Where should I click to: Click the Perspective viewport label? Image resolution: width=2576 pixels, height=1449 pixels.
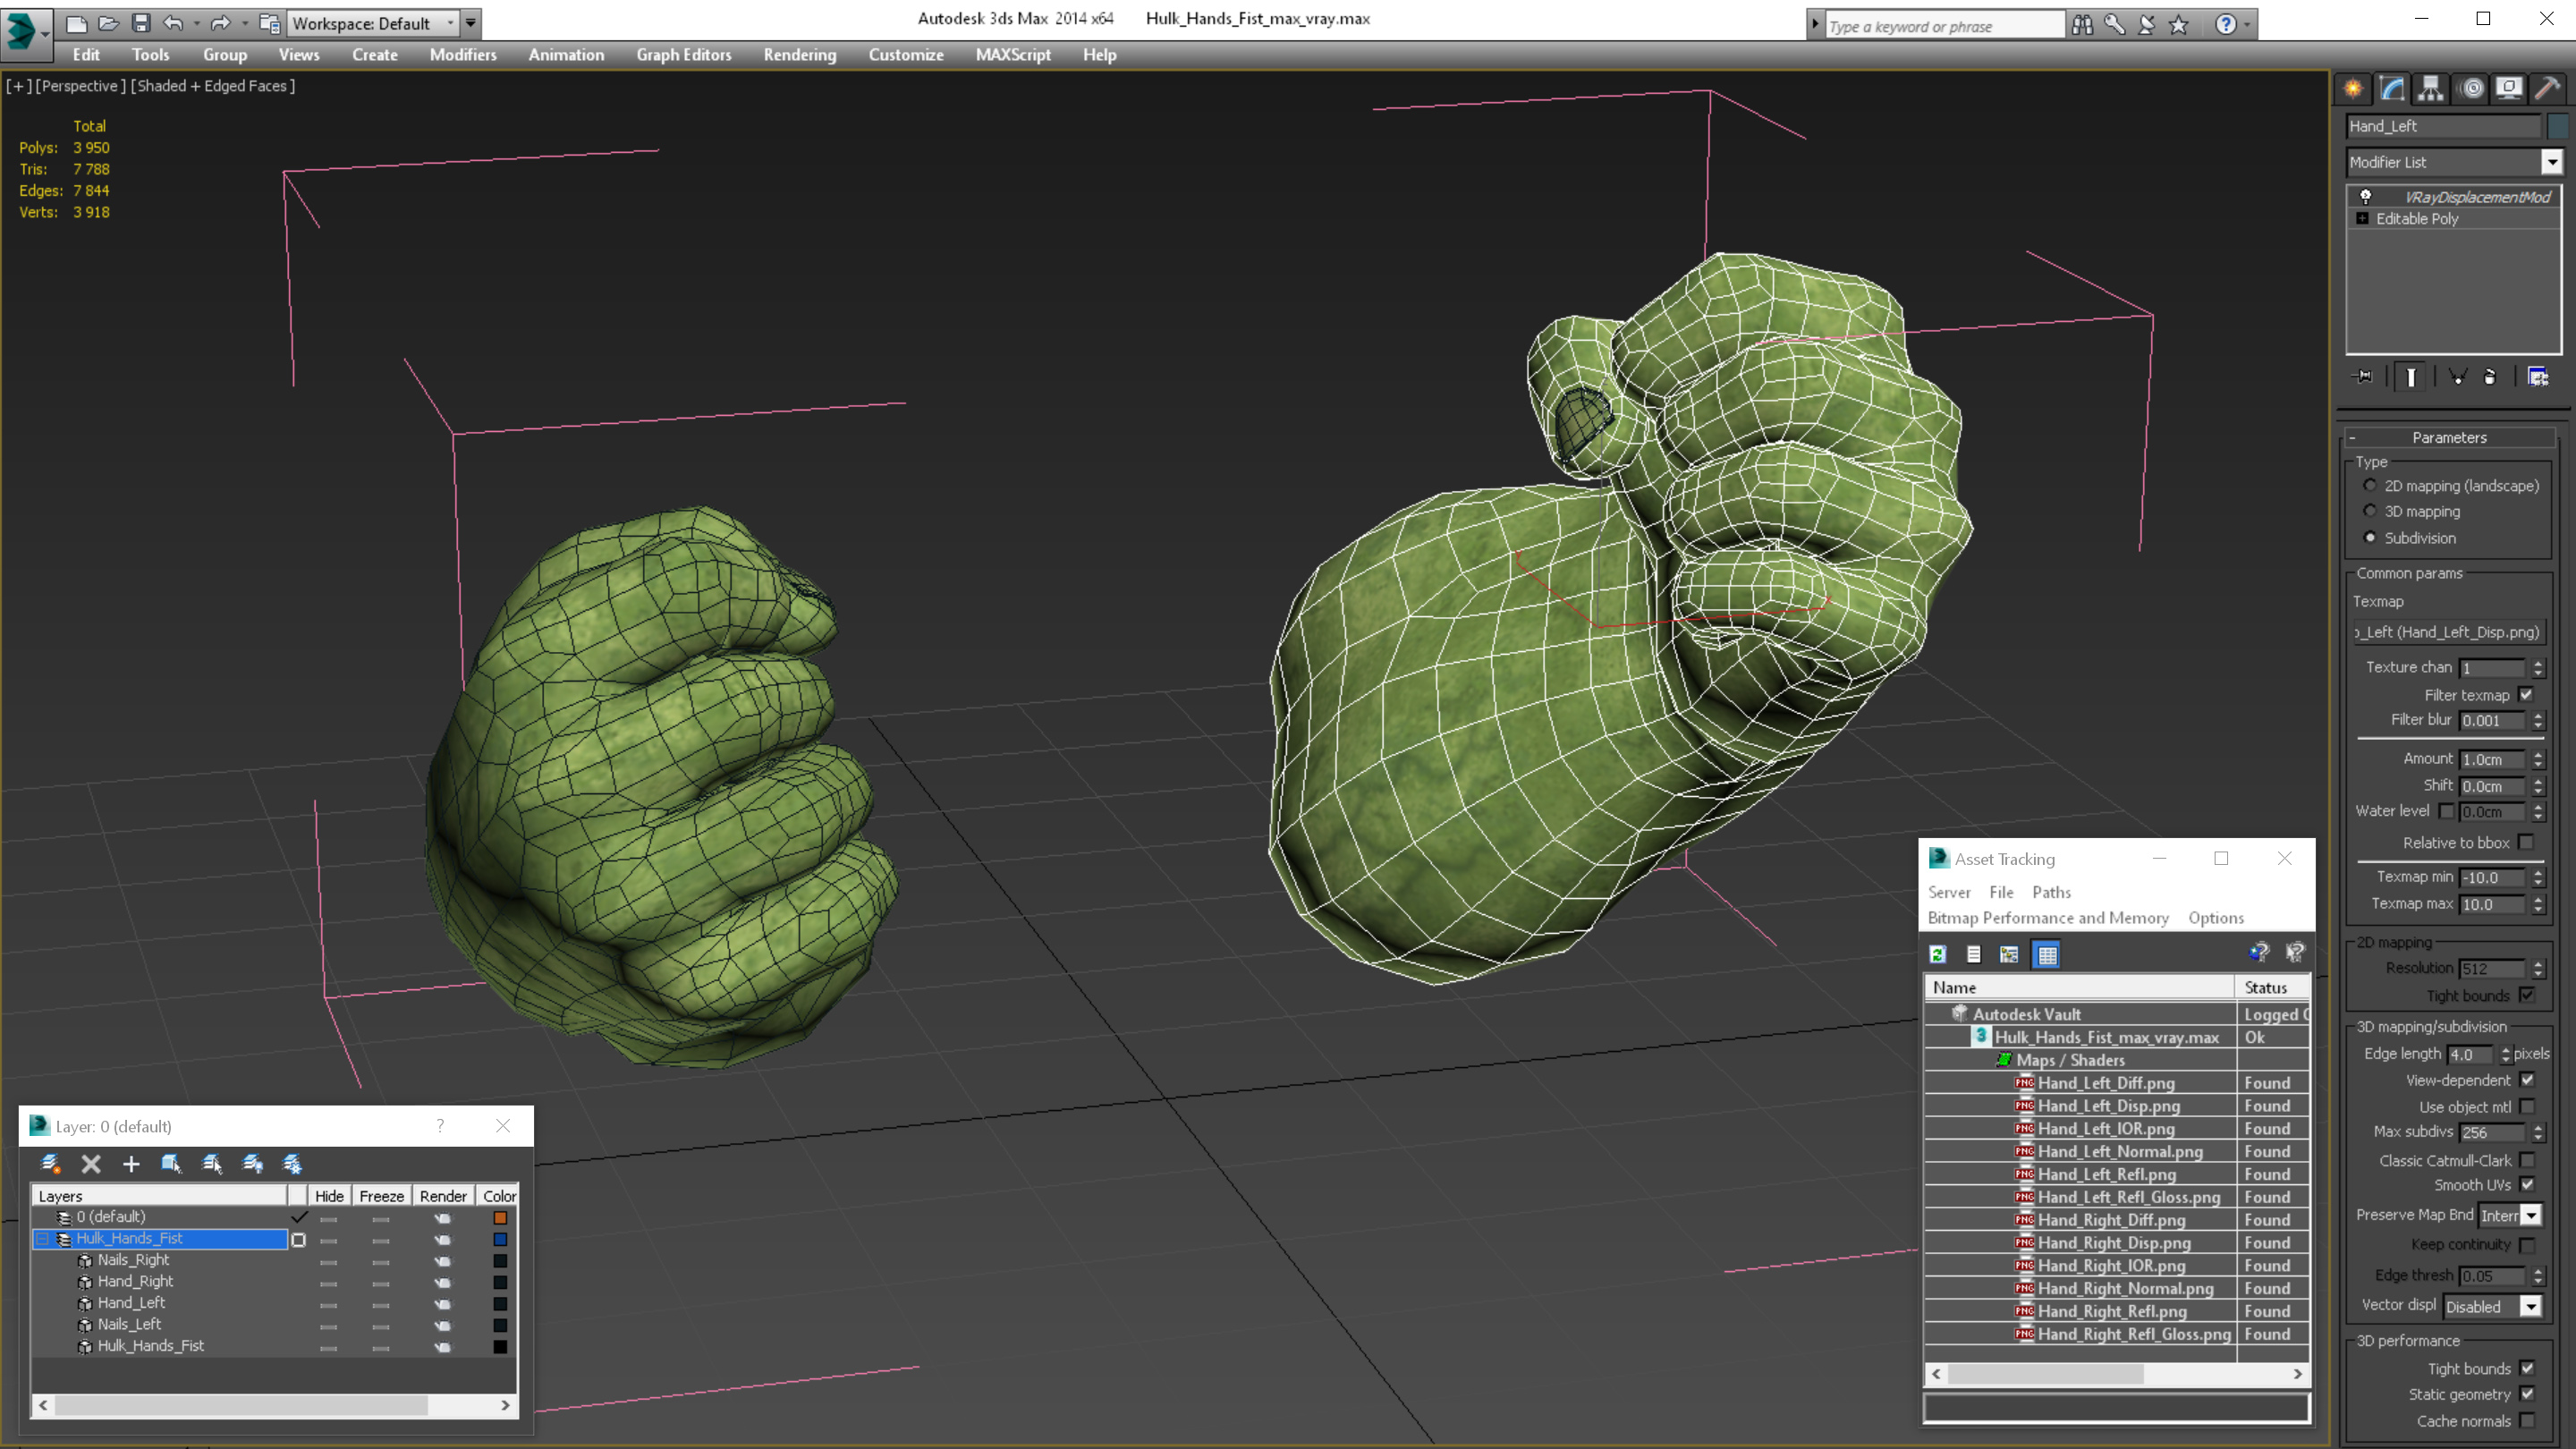(81, 86)
